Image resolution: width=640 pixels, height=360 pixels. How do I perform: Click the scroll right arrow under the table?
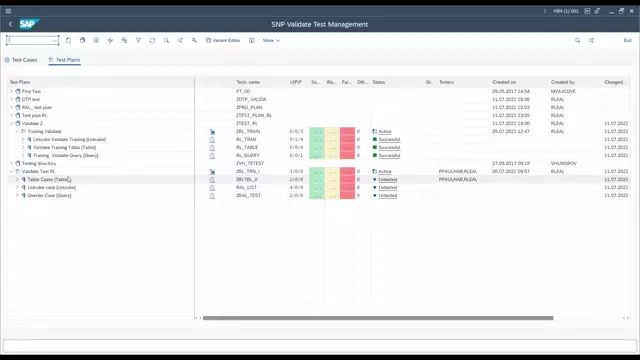point(627,318)
